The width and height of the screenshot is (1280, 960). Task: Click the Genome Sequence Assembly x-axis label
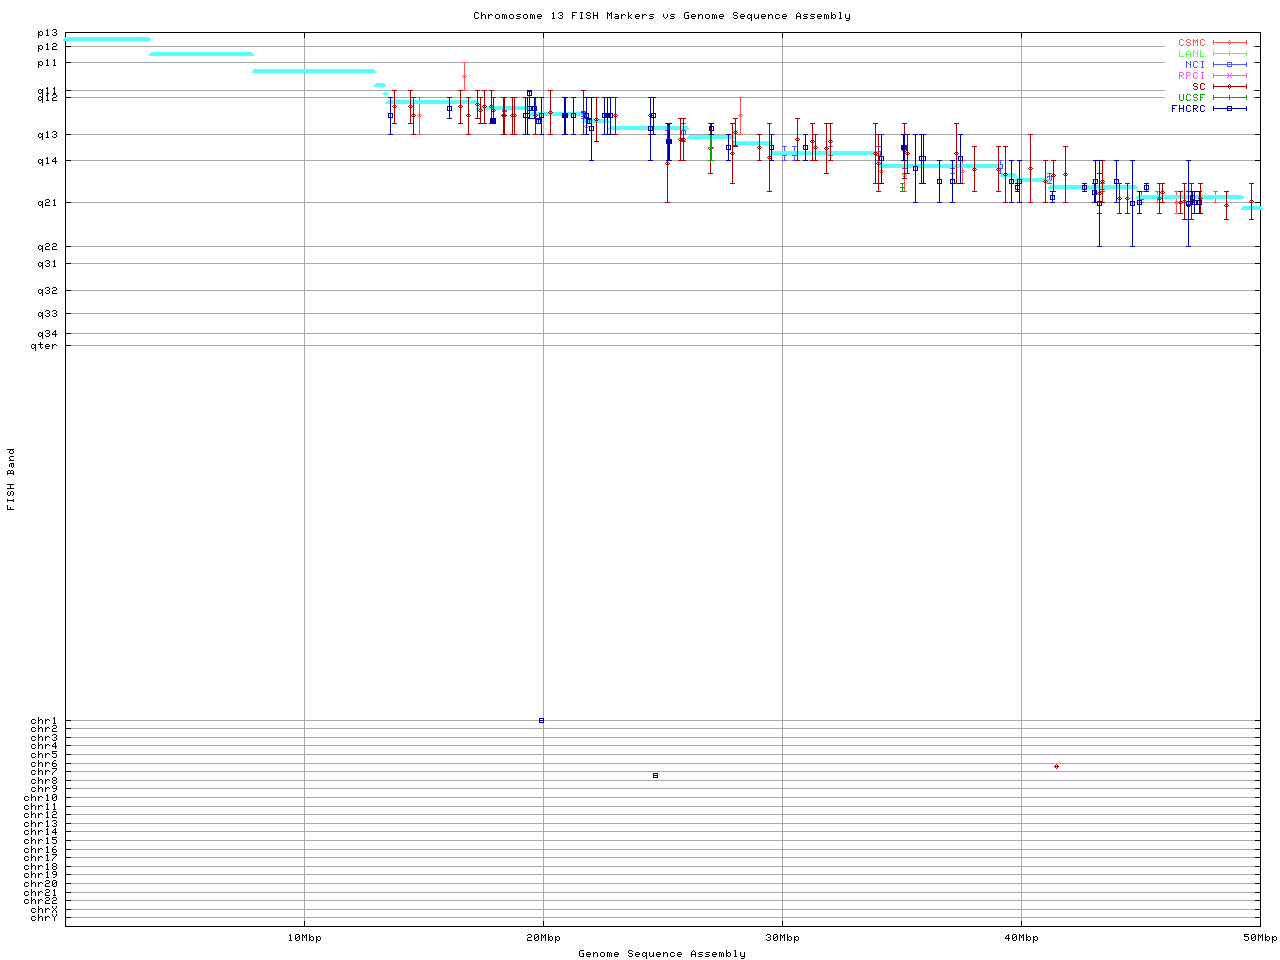point(662,954)
